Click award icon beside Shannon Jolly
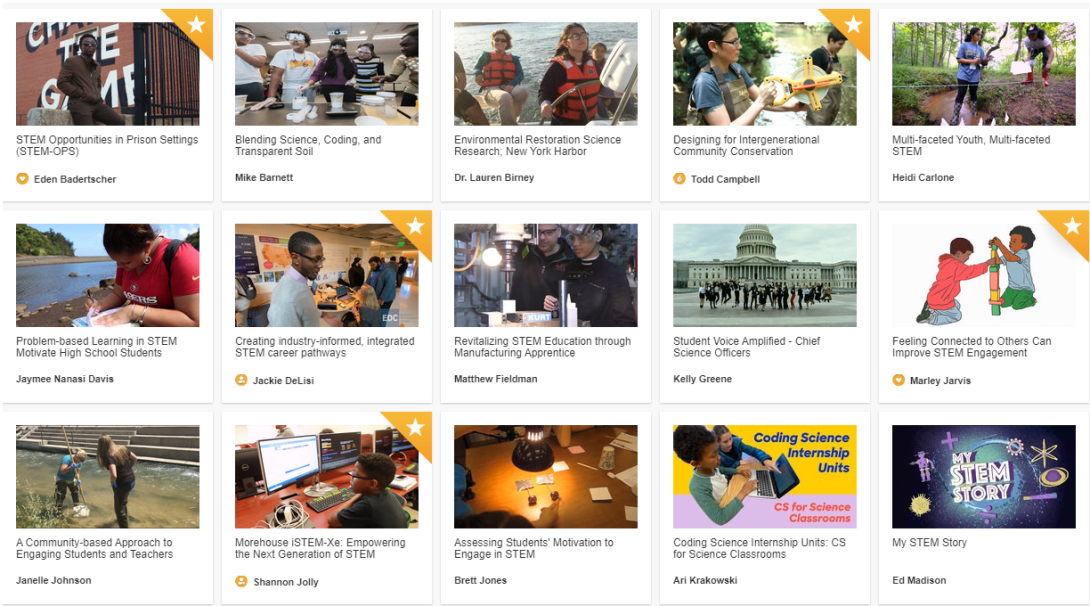This screenshot has height=606, width=1090. [x=241, y=581]
